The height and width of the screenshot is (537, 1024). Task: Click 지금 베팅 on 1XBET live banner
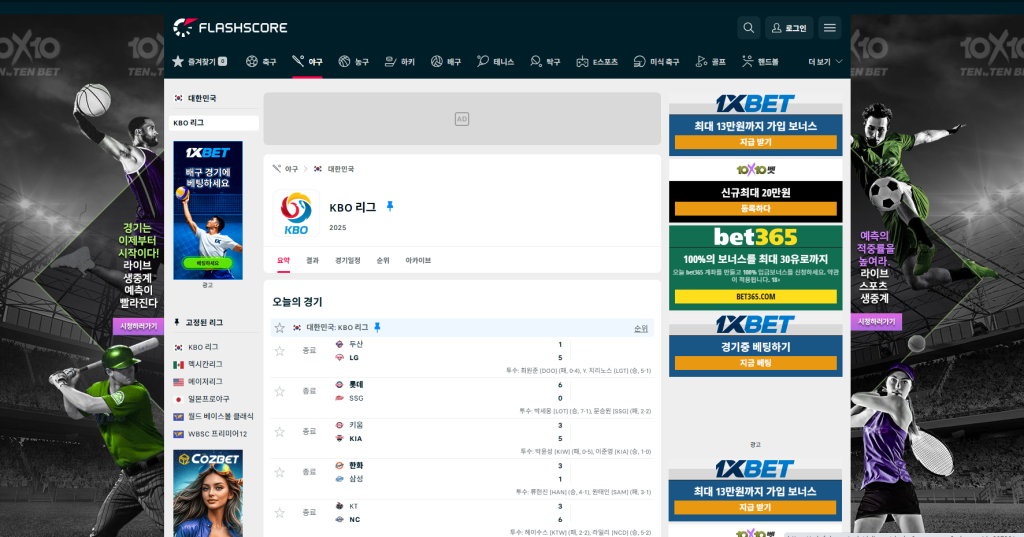click(x=756, y=363)
